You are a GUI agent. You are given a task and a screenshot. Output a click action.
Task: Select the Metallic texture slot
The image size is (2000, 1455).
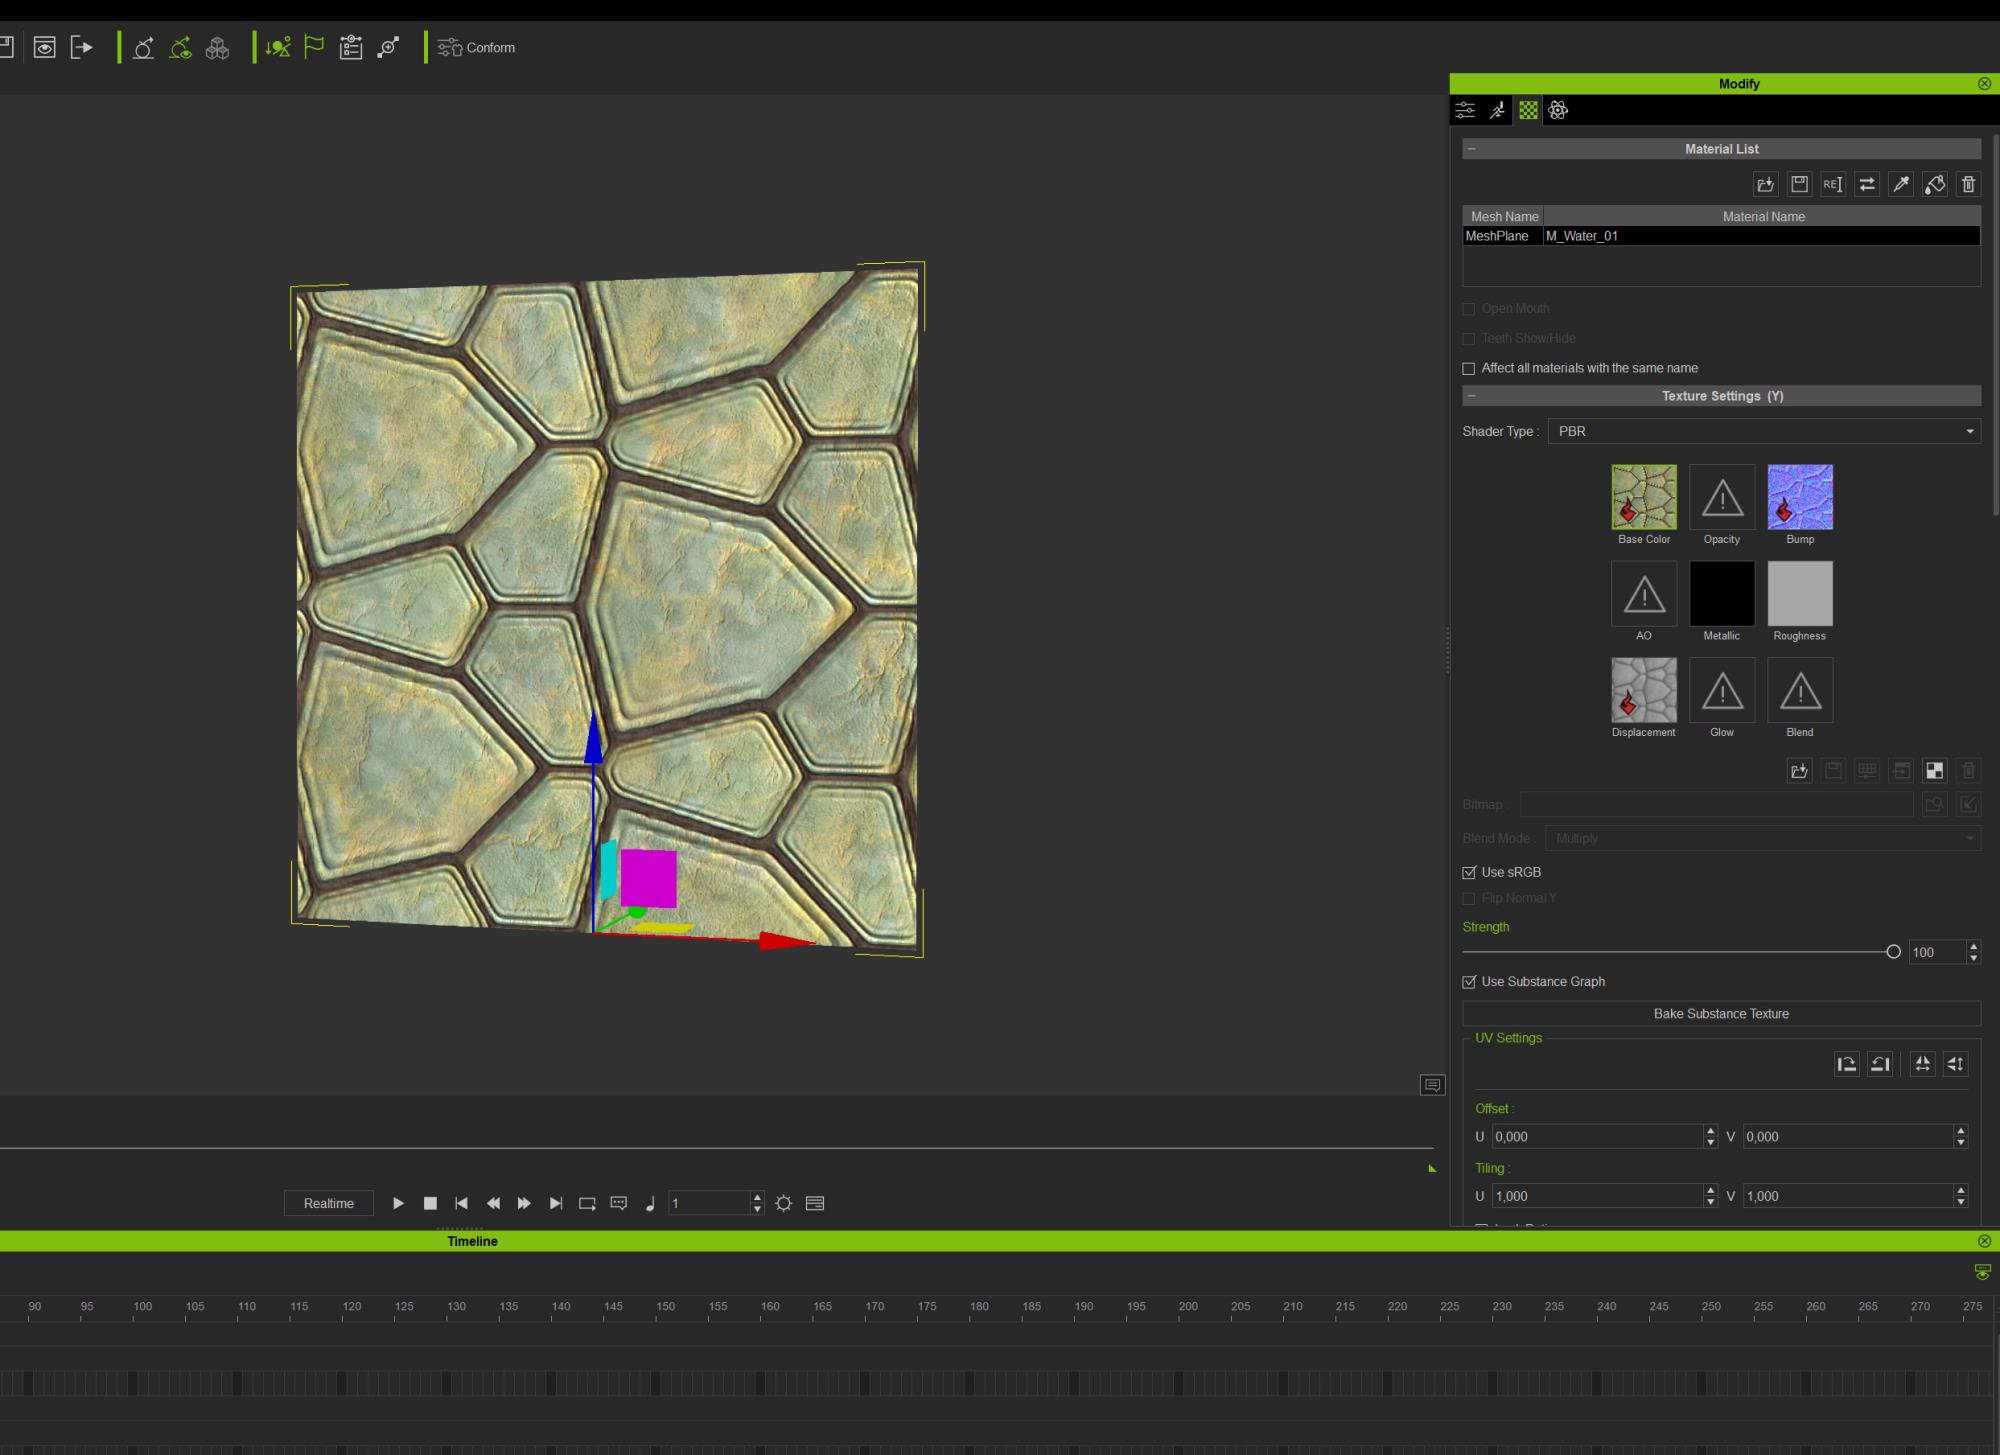pos(1722,594)
